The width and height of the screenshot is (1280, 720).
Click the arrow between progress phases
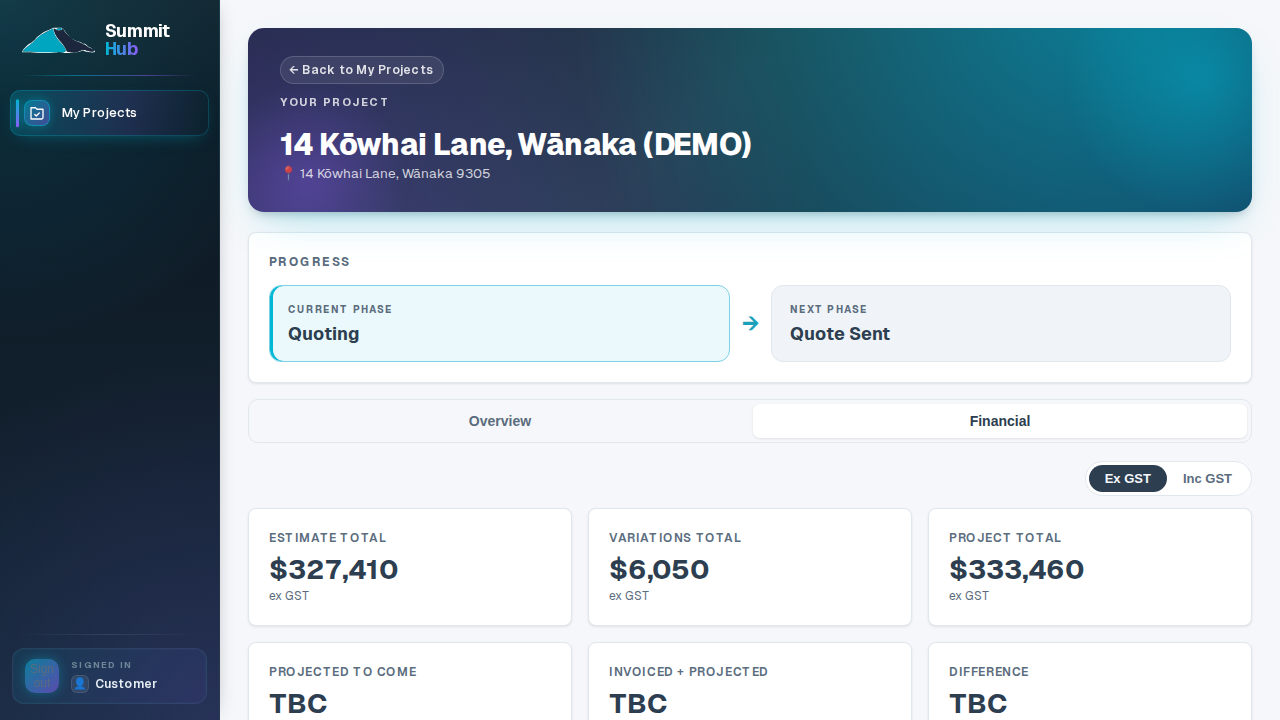(751, 323)
